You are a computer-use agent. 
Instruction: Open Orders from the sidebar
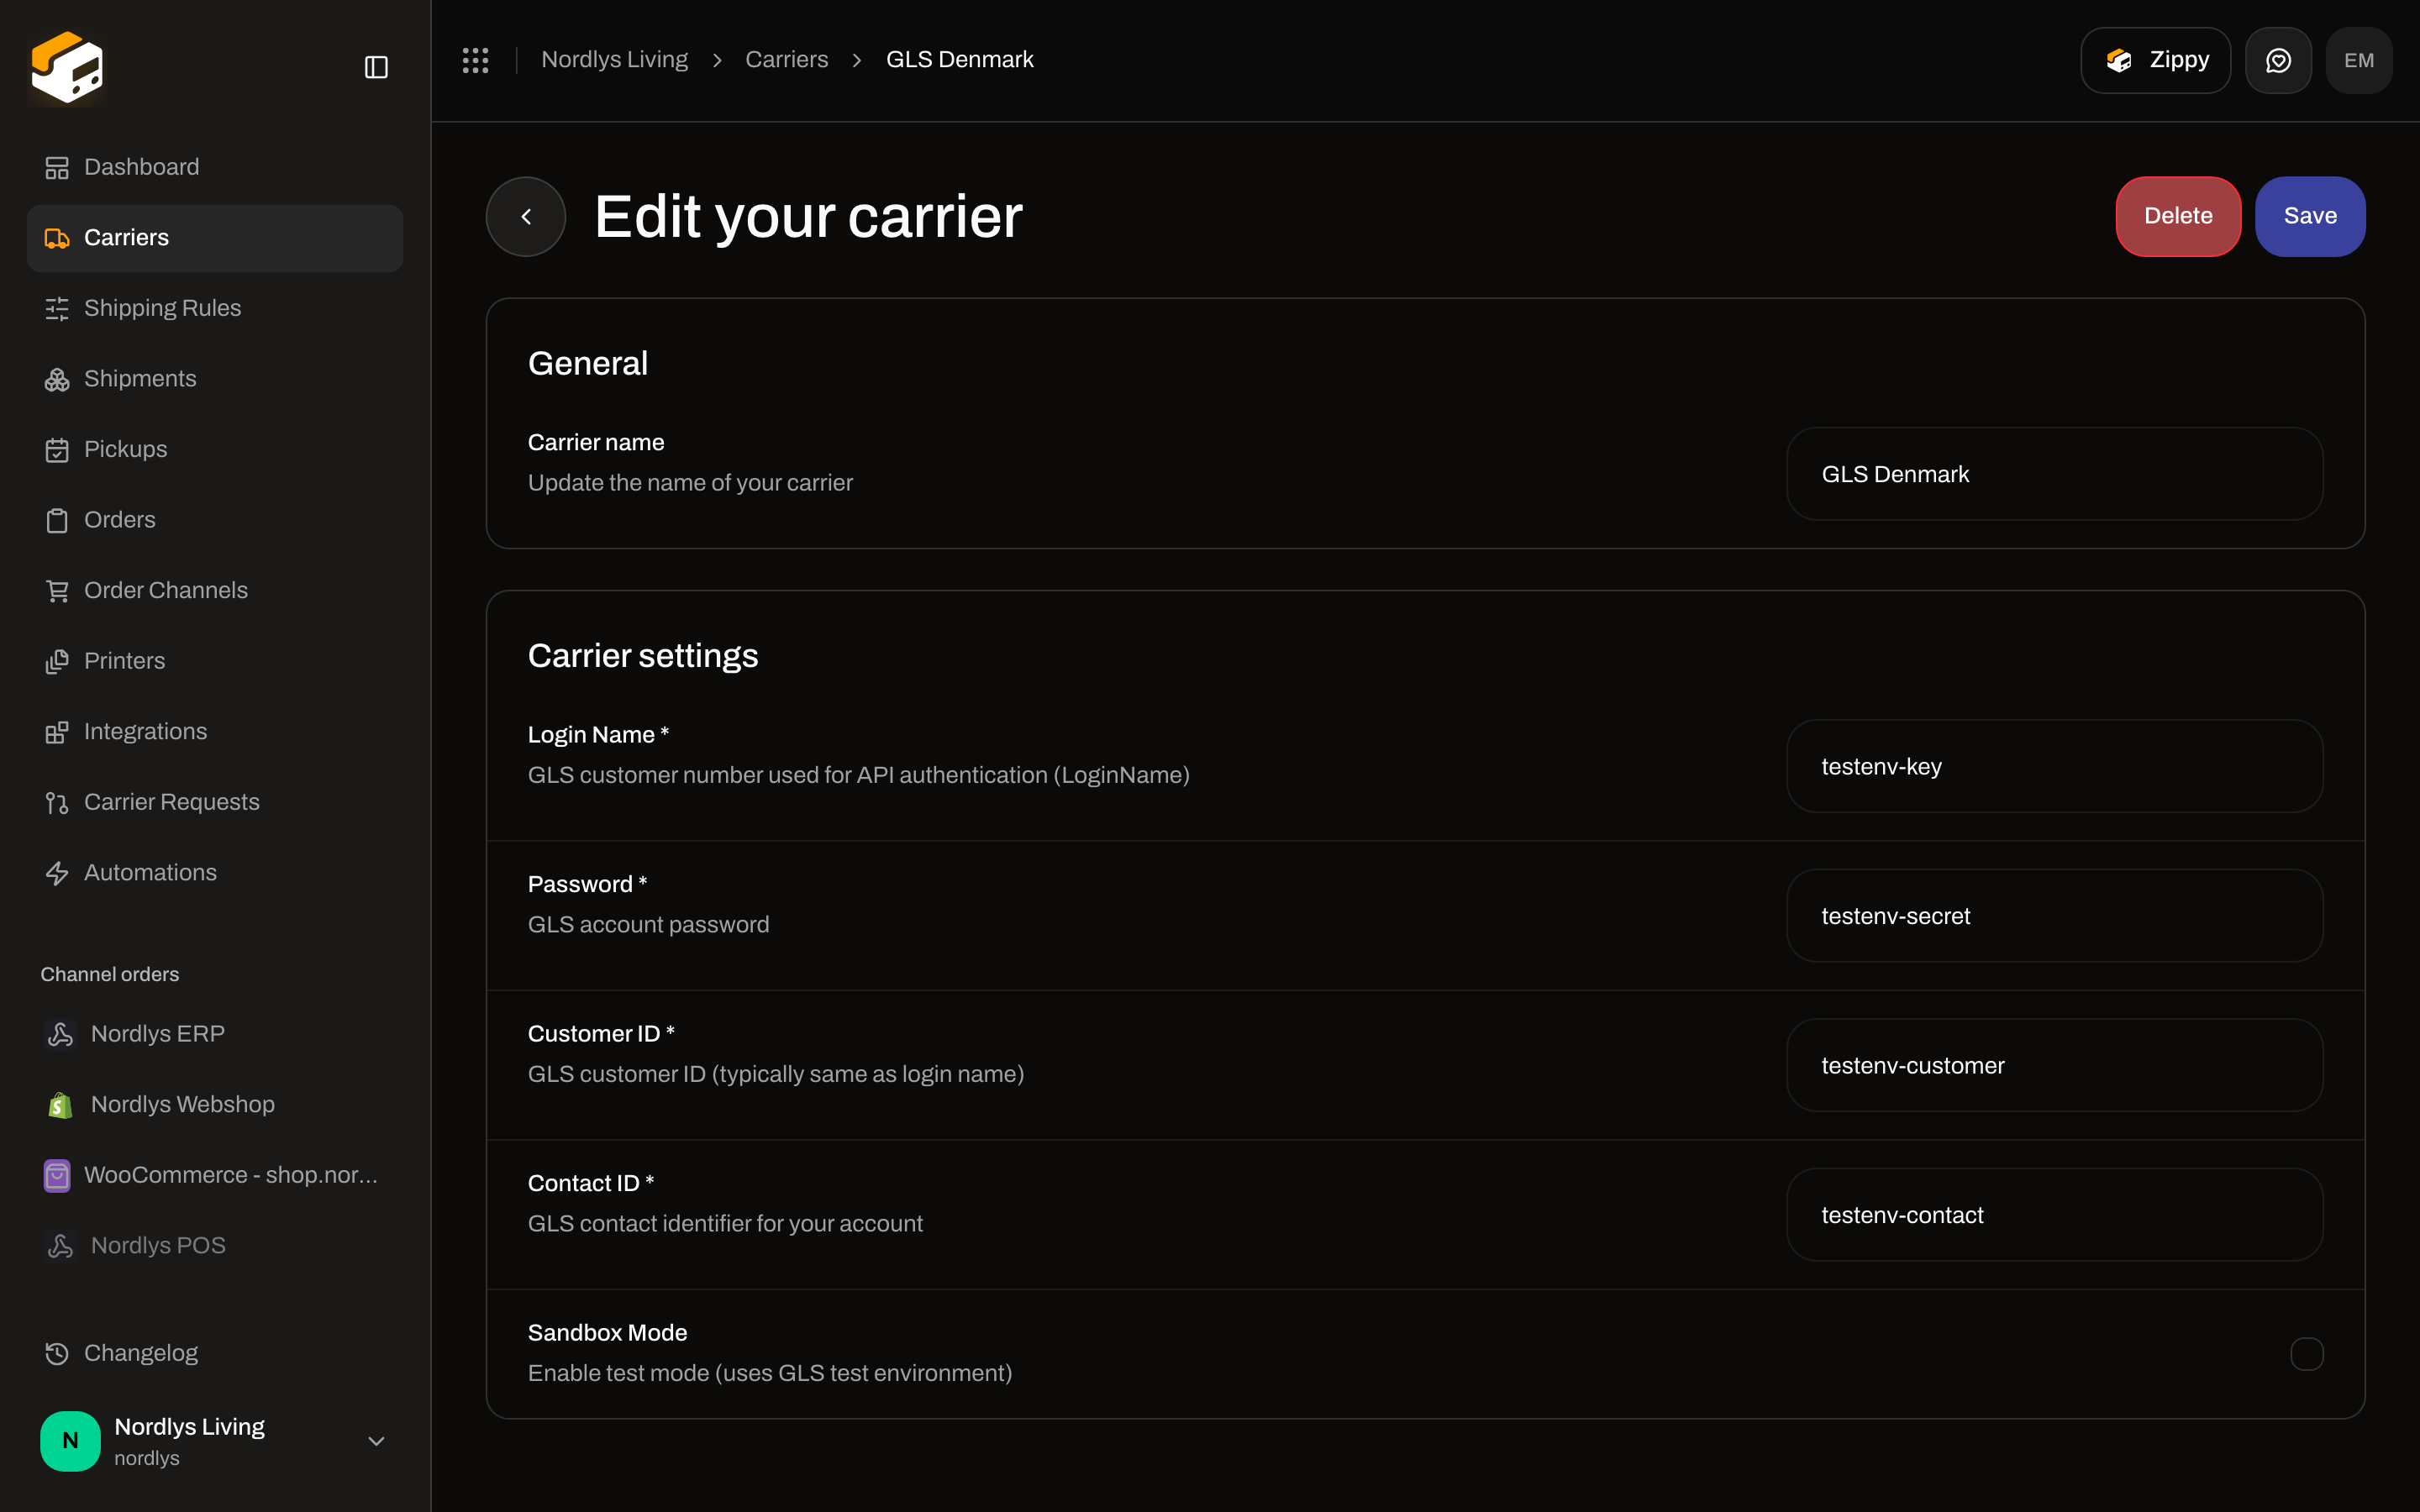[x=215, y=520]
